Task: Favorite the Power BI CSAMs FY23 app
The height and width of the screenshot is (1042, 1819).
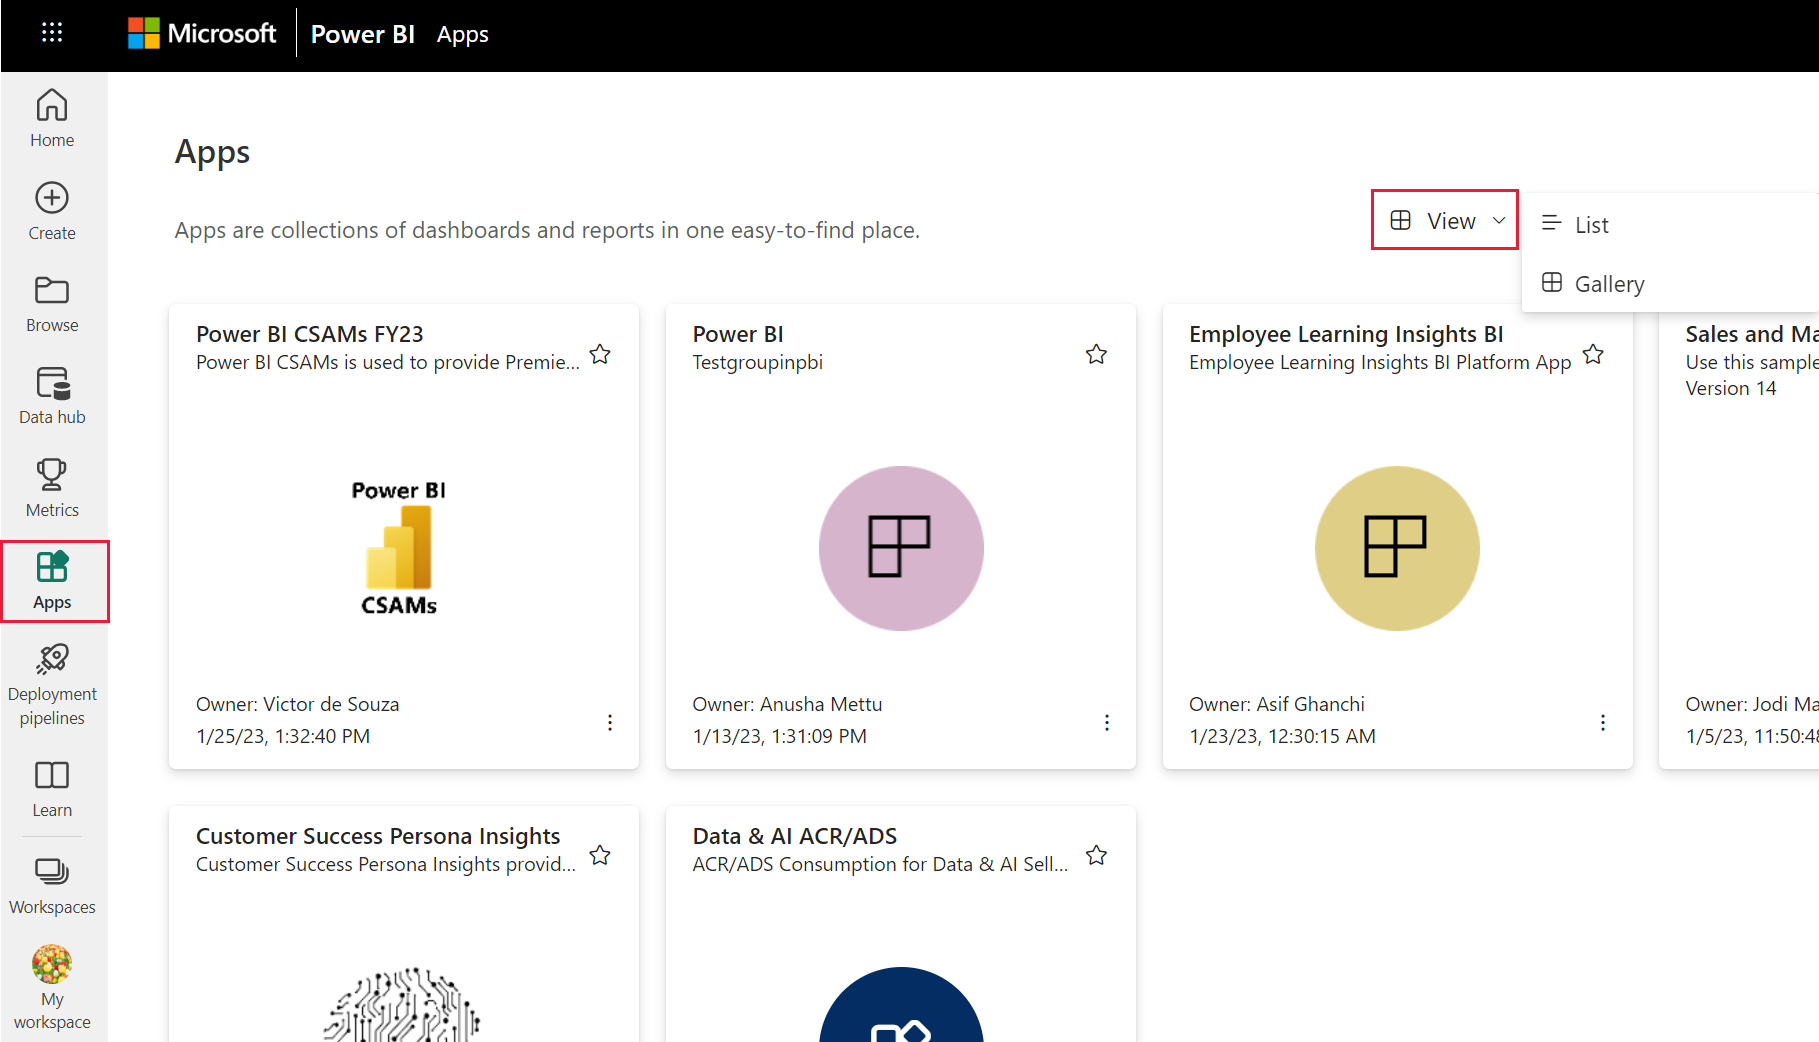Action: 600,354
